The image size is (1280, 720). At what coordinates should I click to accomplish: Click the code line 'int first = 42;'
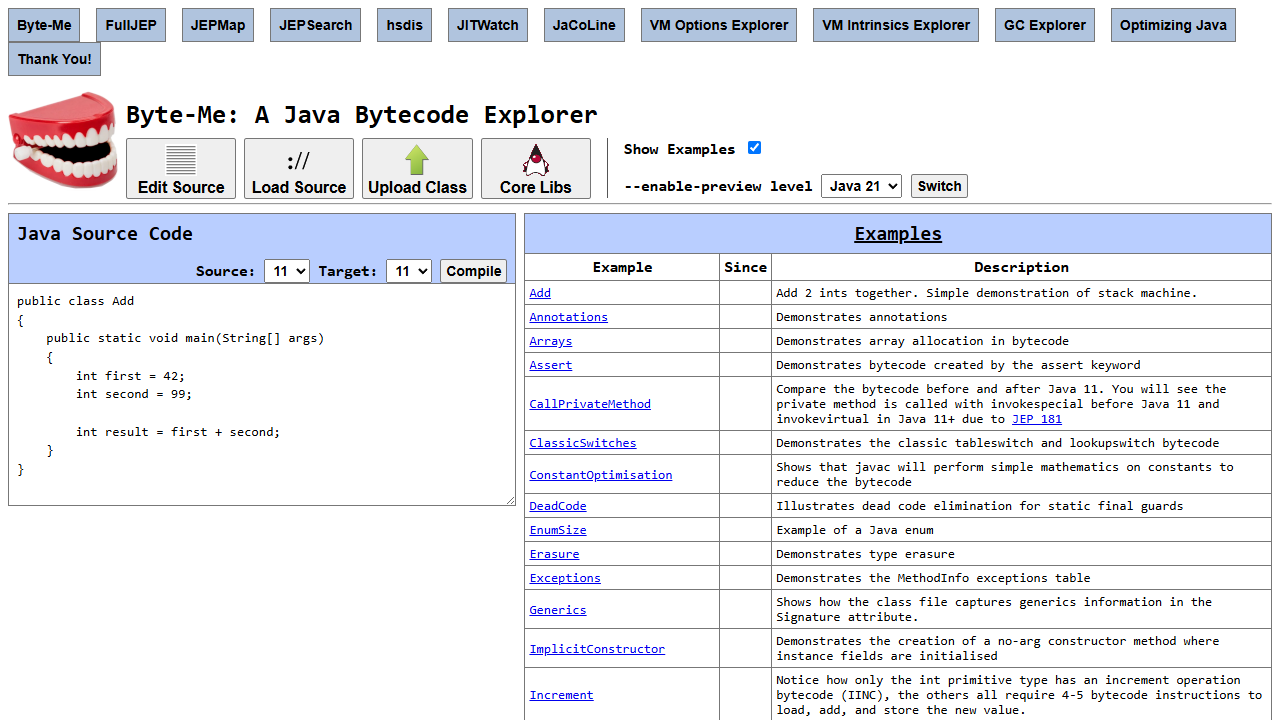coord(131,376)
